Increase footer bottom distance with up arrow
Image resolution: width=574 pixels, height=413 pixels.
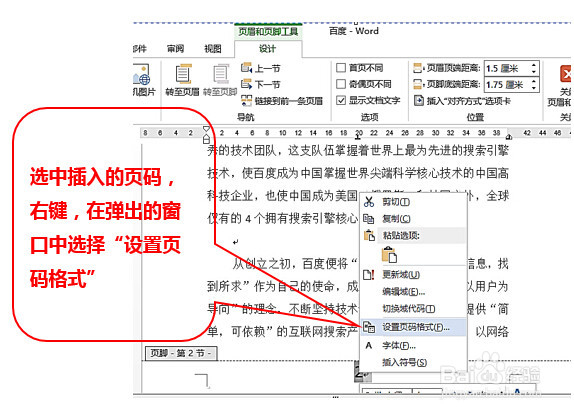(x=534, y=81)
